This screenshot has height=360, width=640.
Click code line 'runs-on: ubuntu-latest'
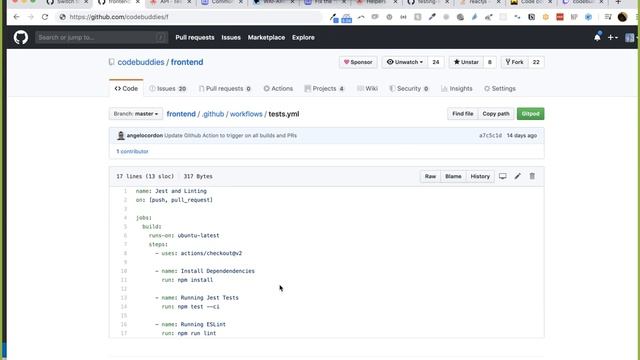coord(184,236)
